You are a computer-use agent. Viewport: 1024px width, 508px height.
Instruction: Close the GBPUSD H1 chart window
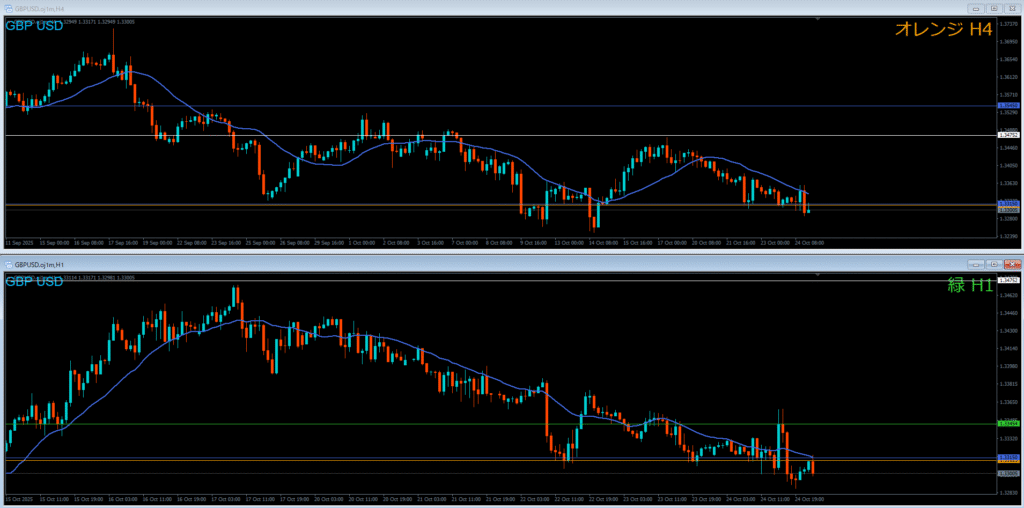(x=1011, y=263)
